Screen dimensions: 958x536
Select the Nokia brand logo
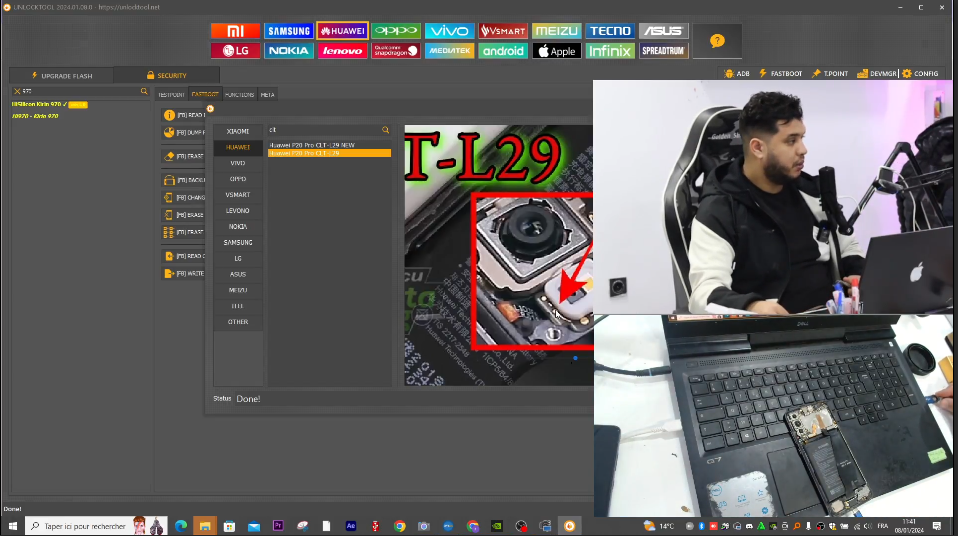288,51
